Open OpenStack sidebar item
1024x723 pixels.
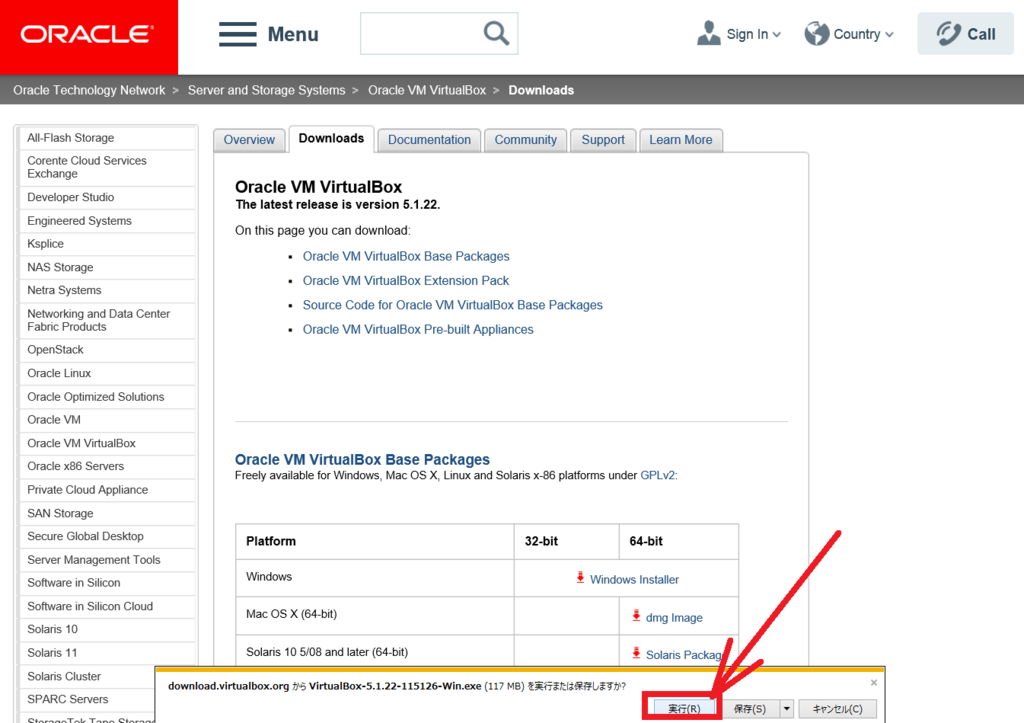pyautogui.click(x=56, y=349)
